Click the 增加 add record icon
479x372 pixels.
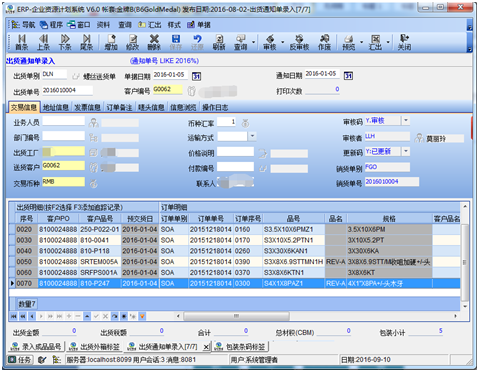coord(111,42)
